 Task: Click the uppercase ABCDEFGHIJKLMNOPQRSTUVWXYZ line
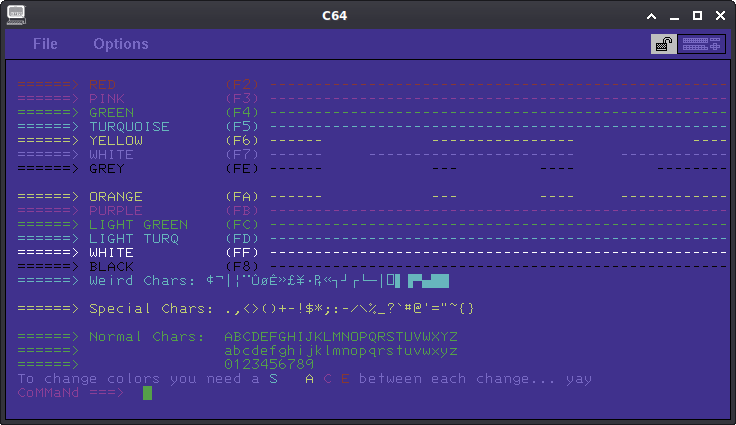[x=341, y=337]
